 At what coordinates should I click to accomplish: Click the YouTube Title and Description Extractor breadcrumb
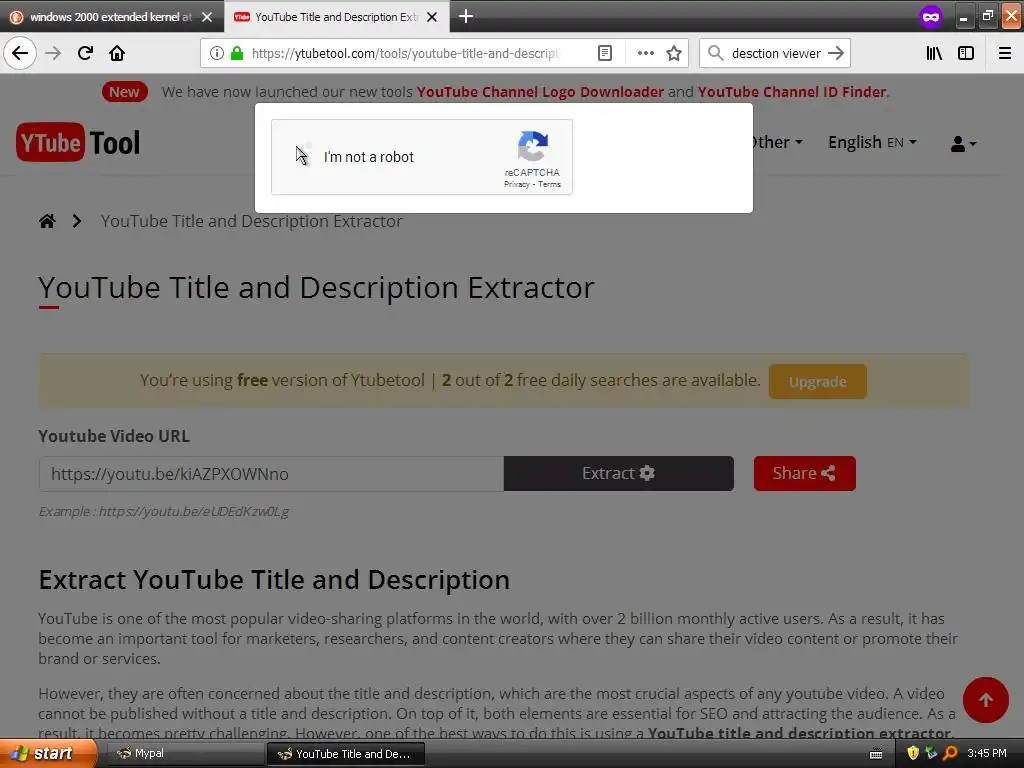coord(251,221)
